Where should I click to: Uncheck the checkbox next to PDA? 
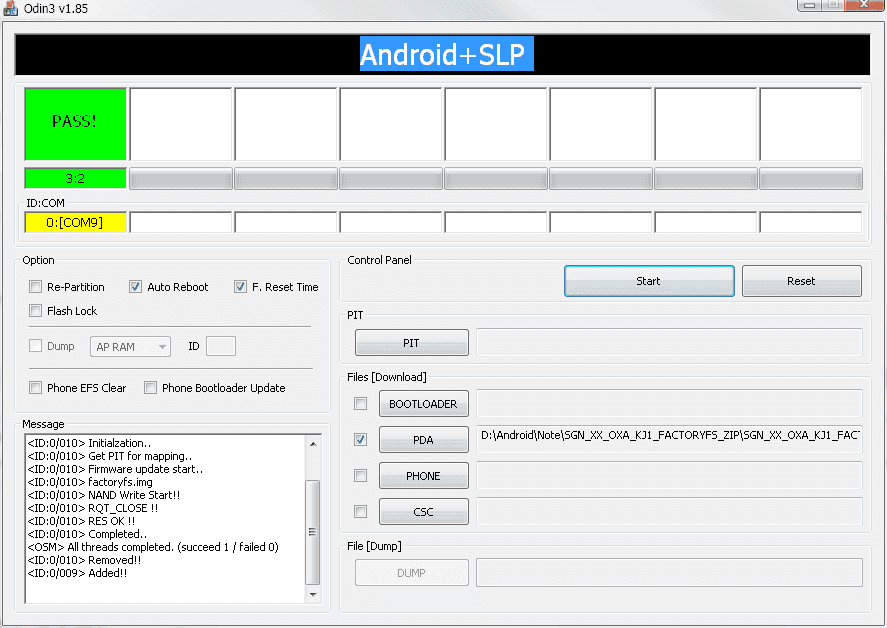pyautogui.click(x=360, y=440)
